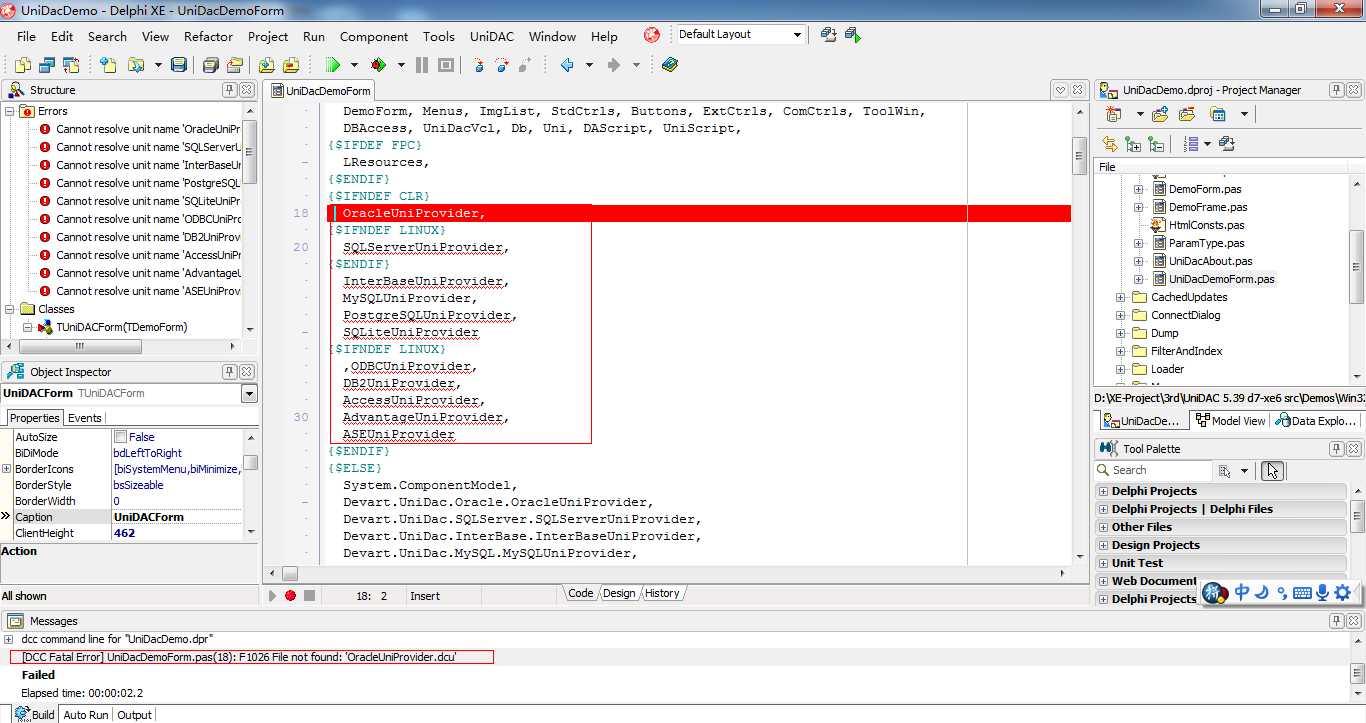Image resolution: width=1366 pixels, height=723 pixels.
Task: Switch to Auto Run messages tab
Action: (86, 715)
